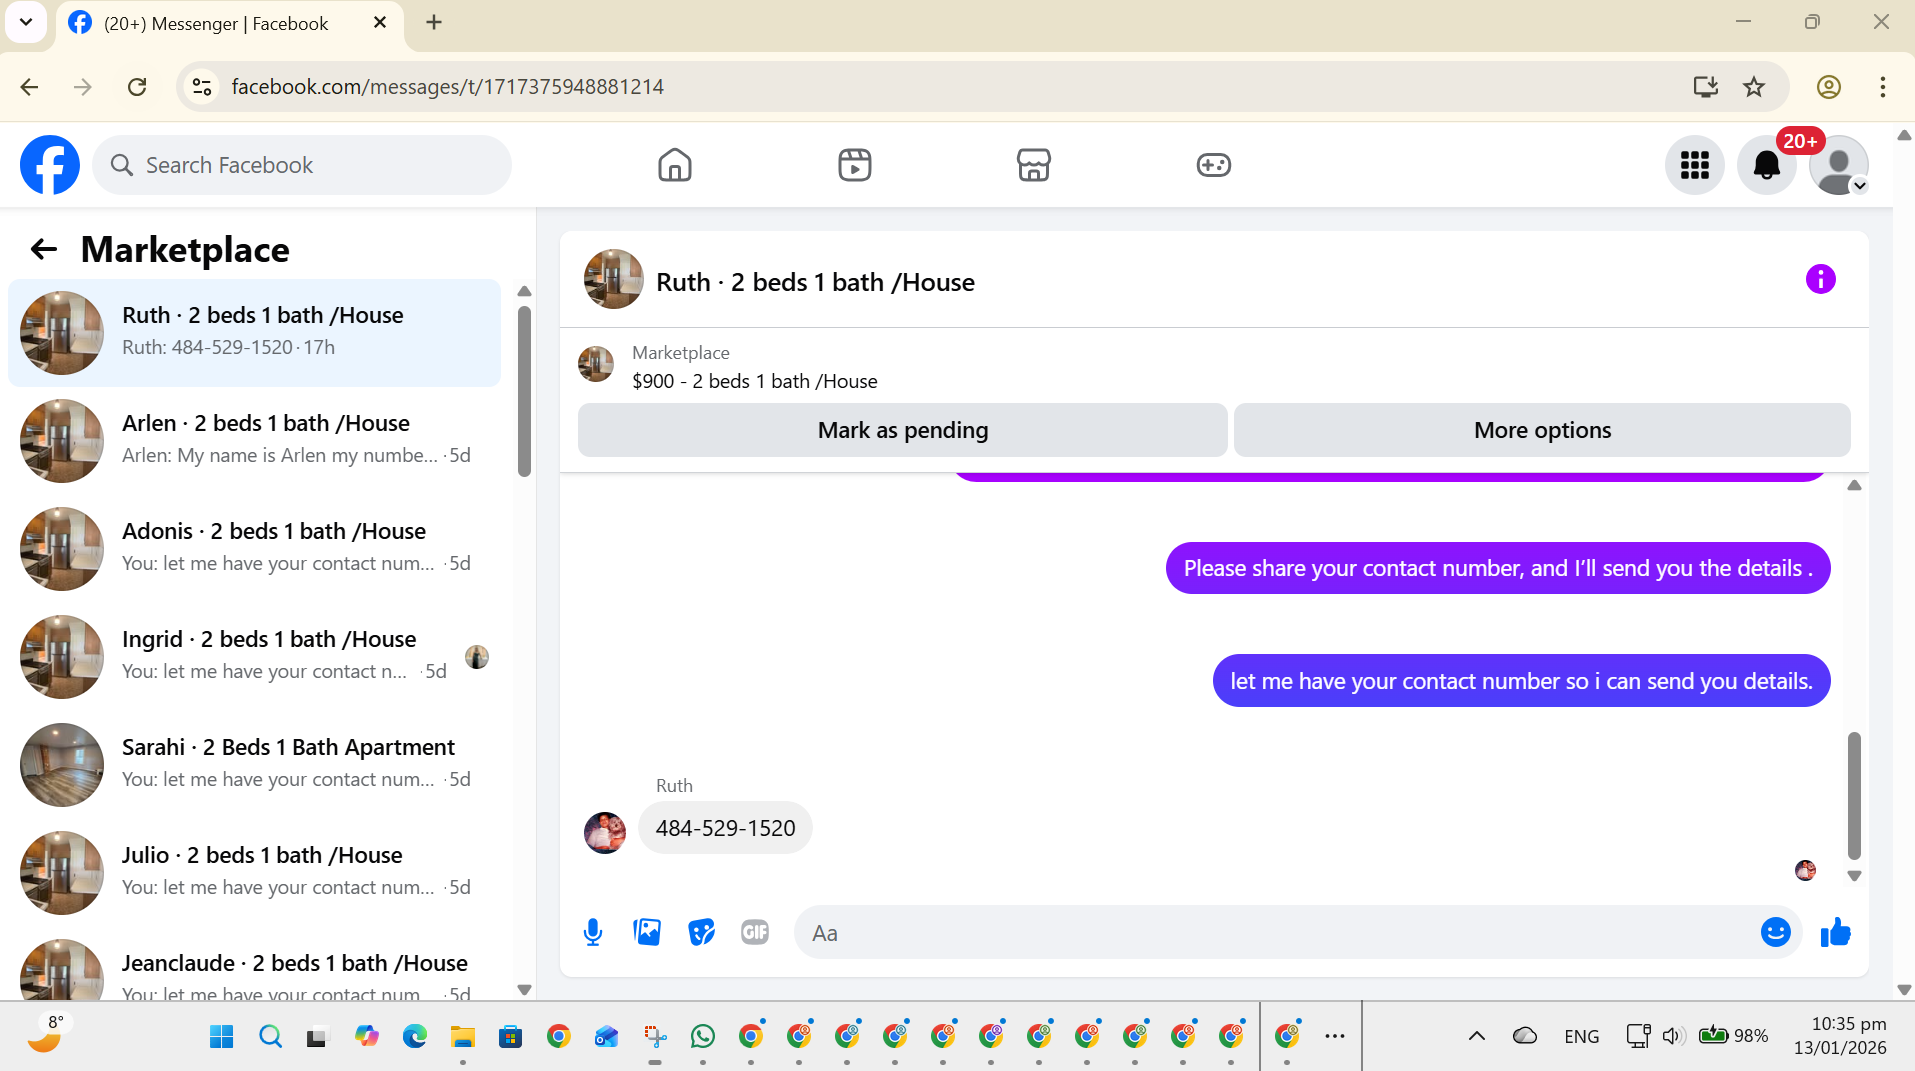Open Chrome three-dot menu
Image resolution: width=1915 pixels, height=1071 pixels.
click(1883, 87)
